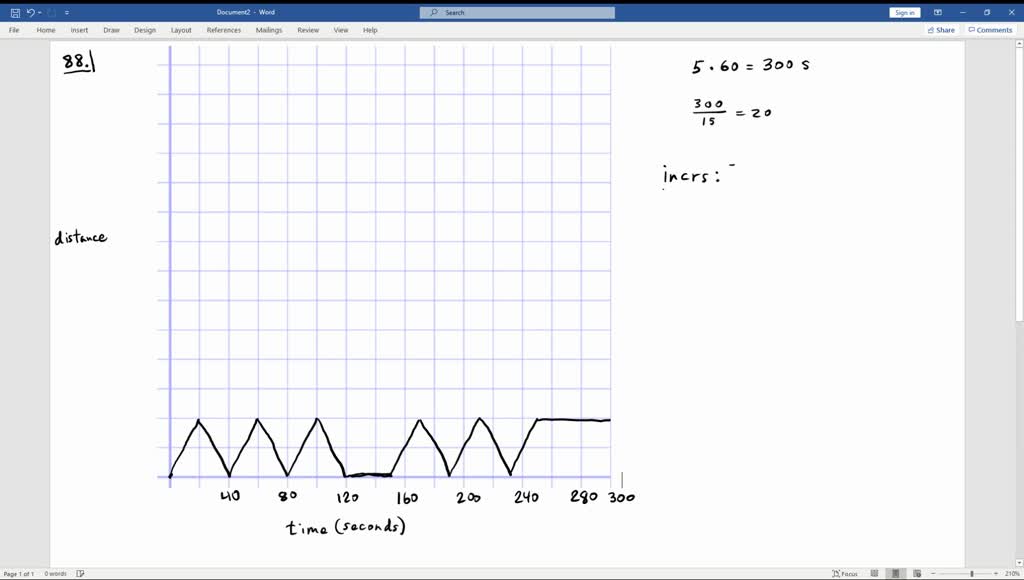Image resolution: width=1024 pixels, height=580 pixels.
Task: Zoom in using the plus control
Action: [x=996, y=572]
